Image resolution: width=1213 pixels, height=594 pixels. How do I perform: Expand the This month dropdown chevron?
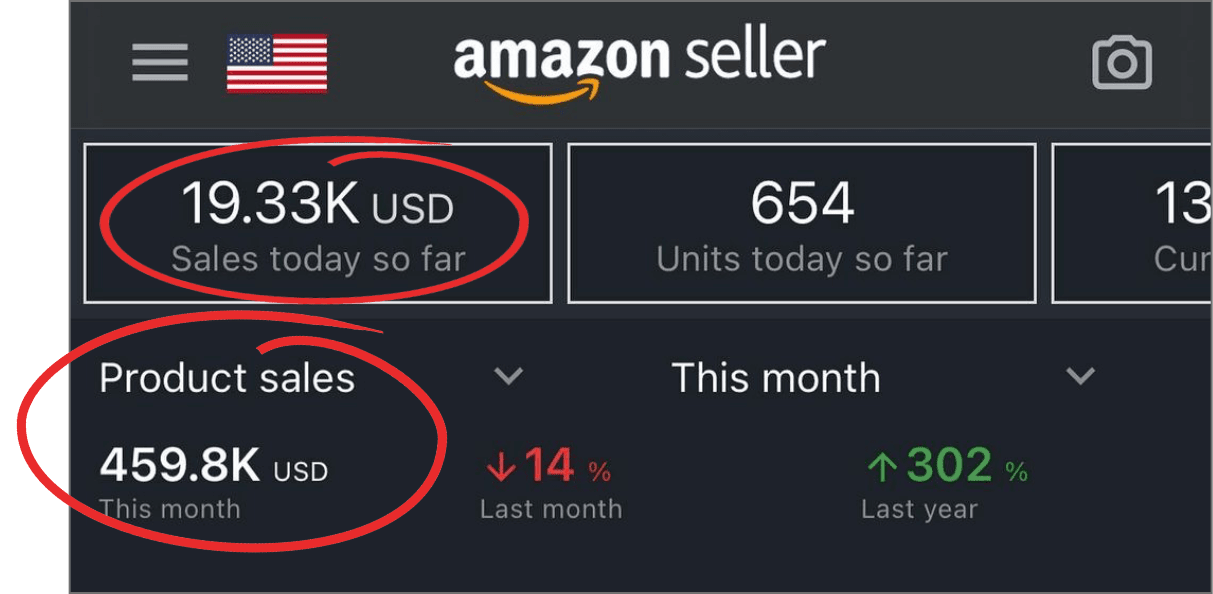click(1080, 377)
